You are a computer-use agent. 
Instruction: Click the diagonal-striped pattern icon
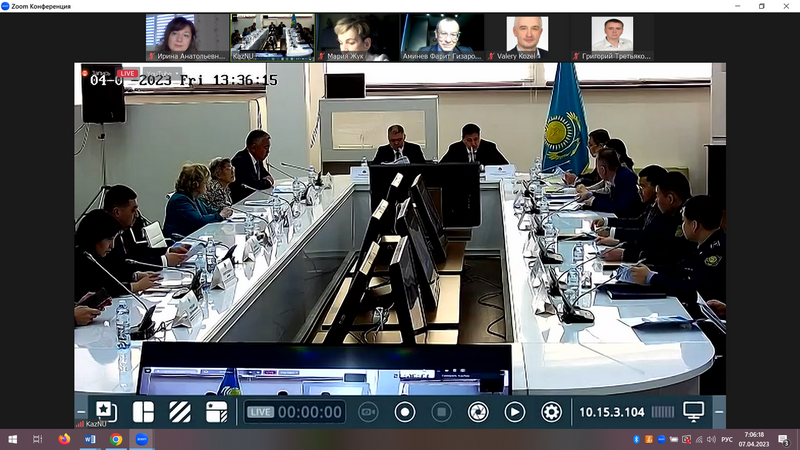click(x=180, y=412)
